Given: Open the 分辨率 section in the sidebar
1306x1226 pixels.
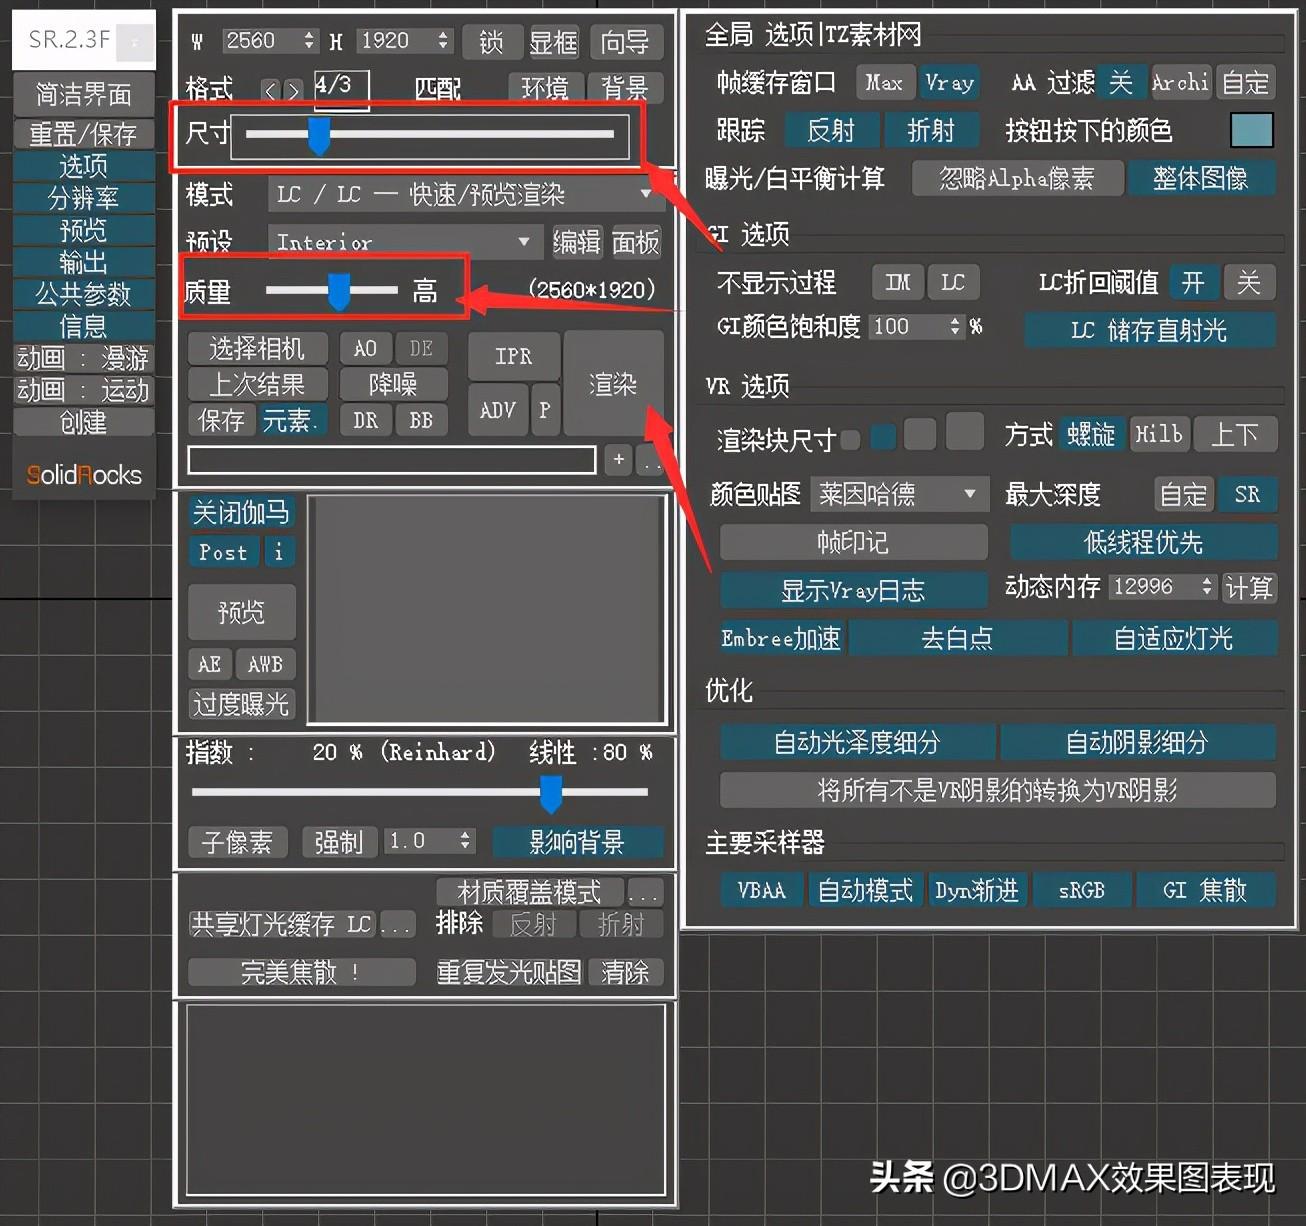Looking at the screenshot, I should point(84,198).
